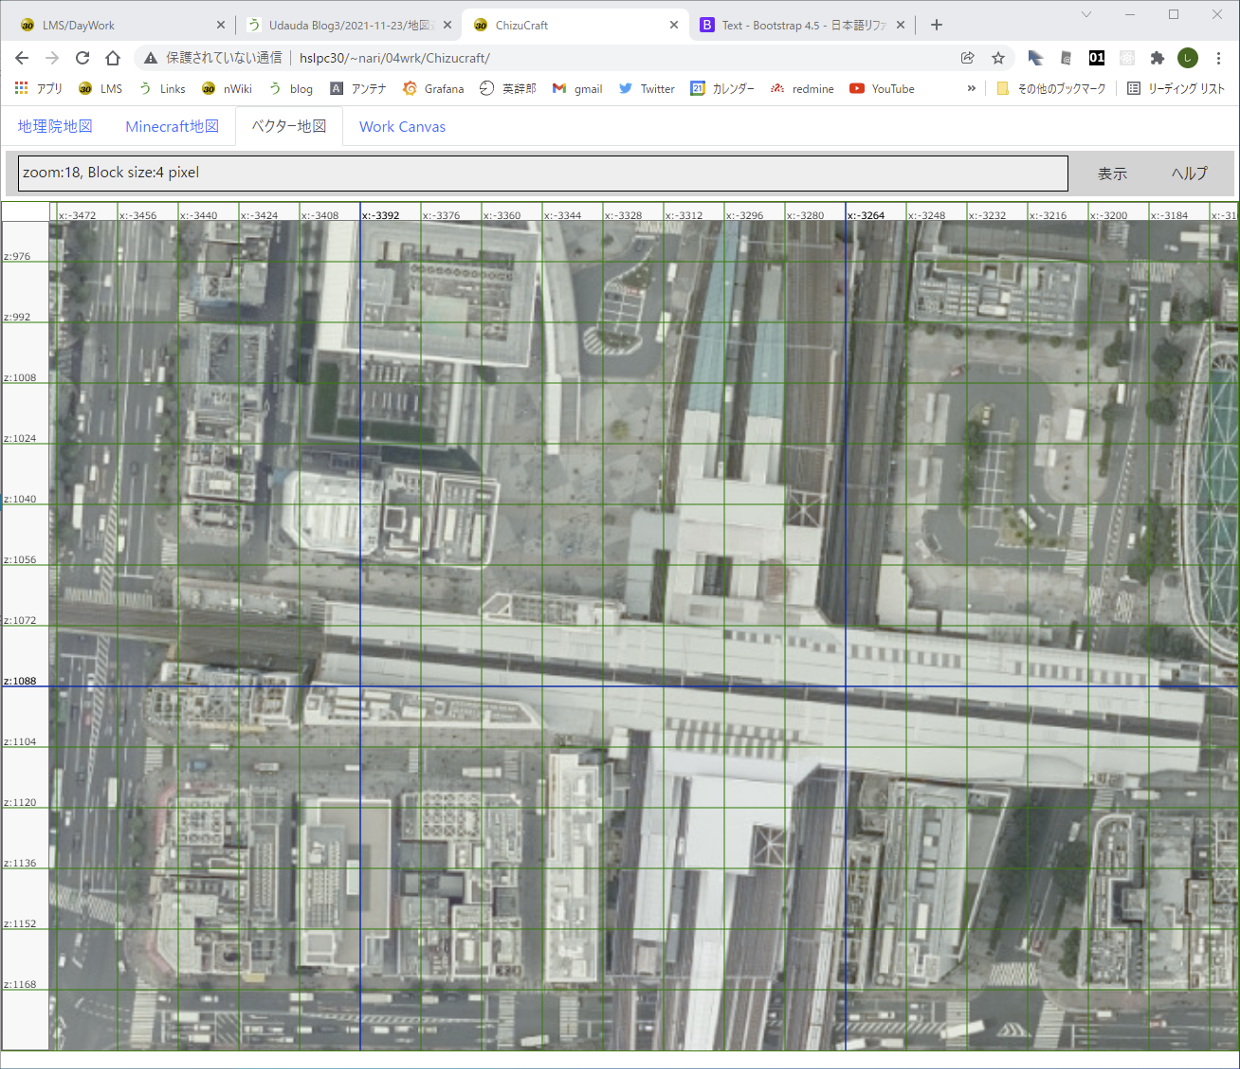Viewport: 1240px width, 1069px height.
Task: Open the Extensions puzzle icon
Action: coord(1157,58)
